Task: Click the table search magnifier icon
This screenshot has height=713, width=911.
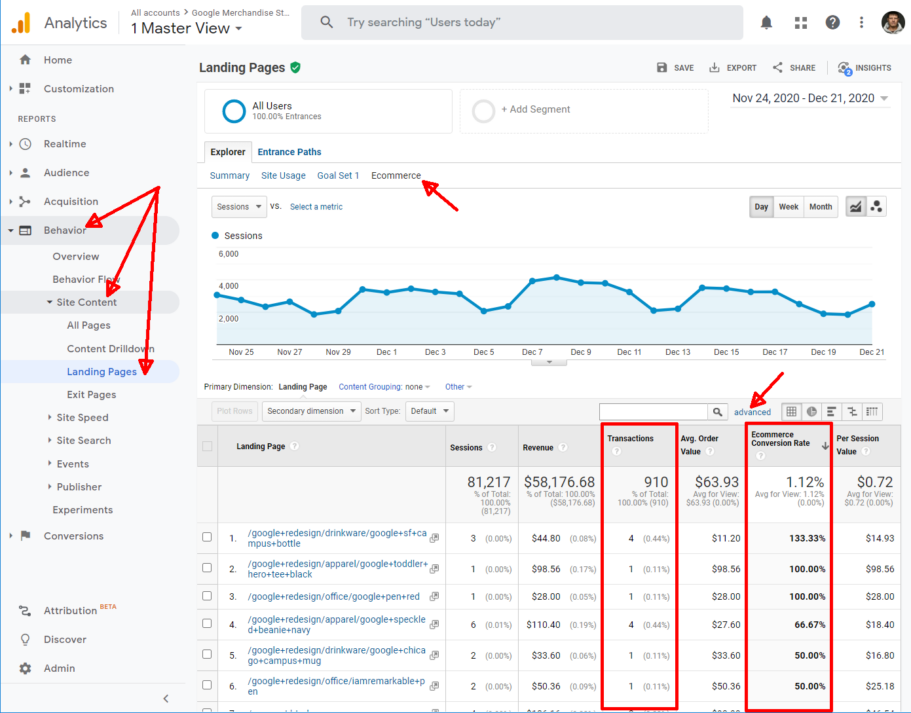Action: point(718,411)
